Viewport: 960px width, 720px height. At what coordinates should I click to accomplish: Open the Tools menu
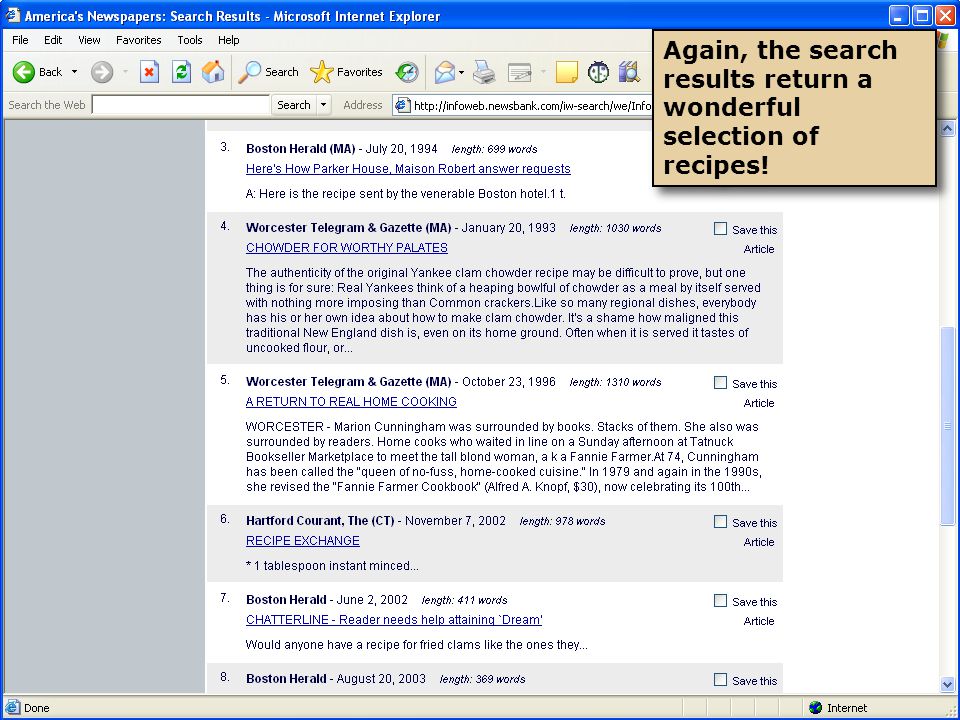click(x=190, y=40)
